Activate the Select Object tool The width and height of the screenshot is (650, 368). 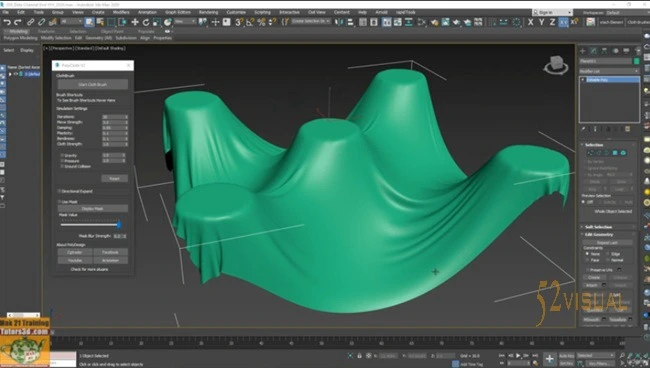(89, 22)
